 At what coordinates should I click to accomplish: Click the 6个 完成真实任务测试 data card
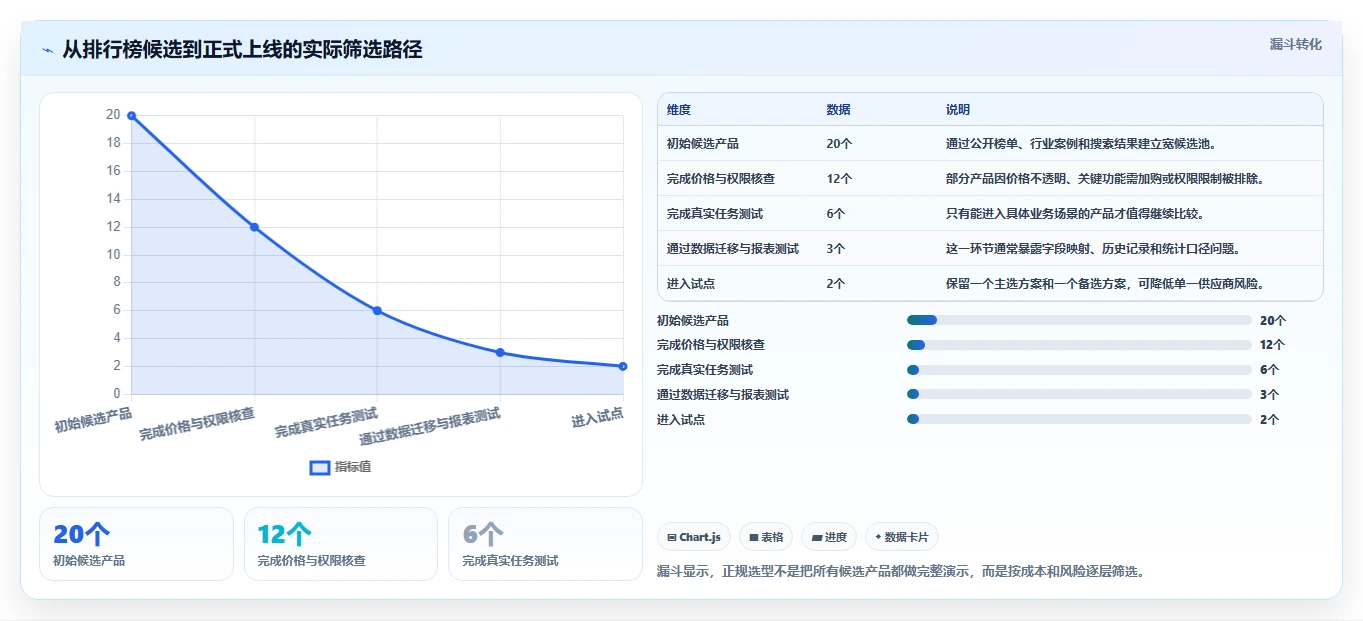[545, 544]
